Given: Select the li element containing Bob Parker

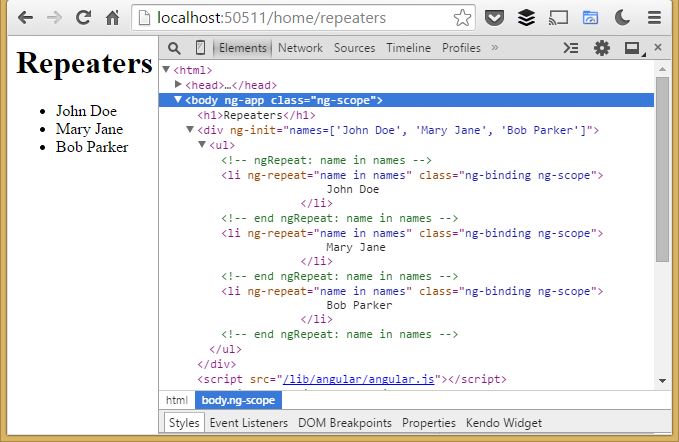Looking at the screenshot, I should [x=412, y=291].
